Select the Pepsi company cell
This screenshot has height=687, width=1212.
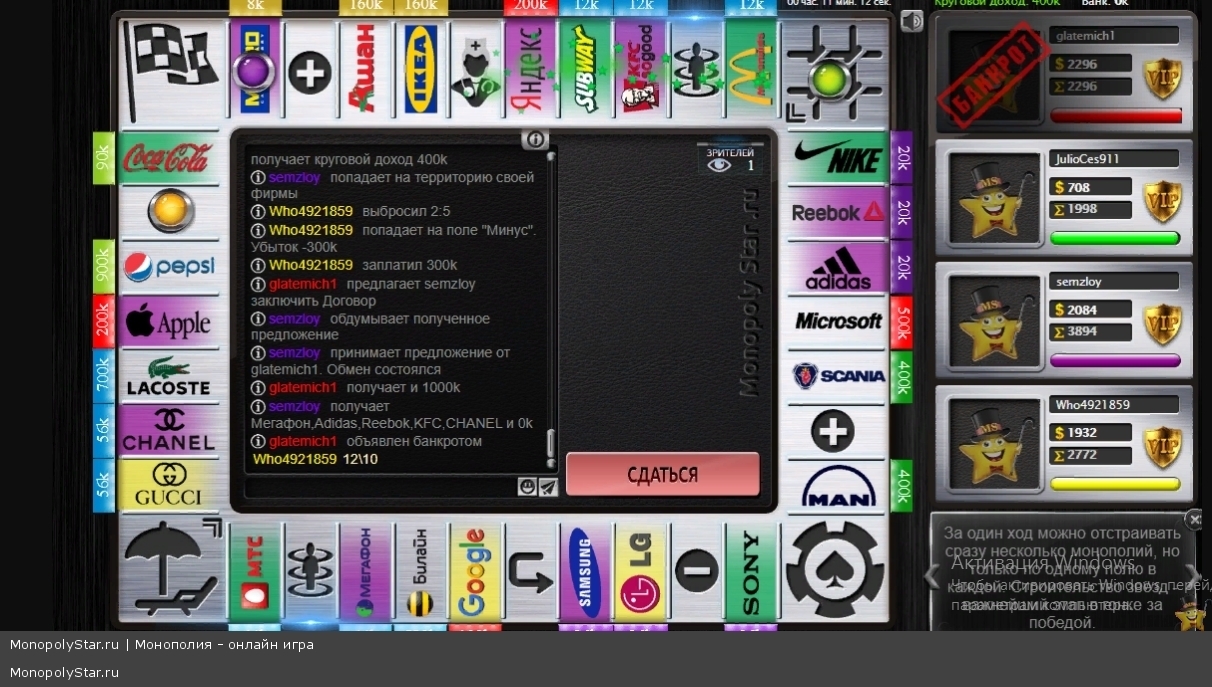tap(168, 267)
